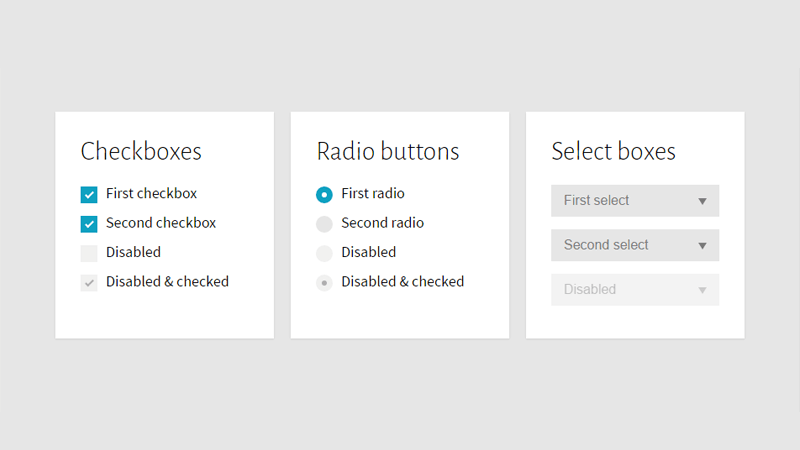Click the First checkbox text label
The width and height of the screenshot is (800, 450).
click(151, 194)
